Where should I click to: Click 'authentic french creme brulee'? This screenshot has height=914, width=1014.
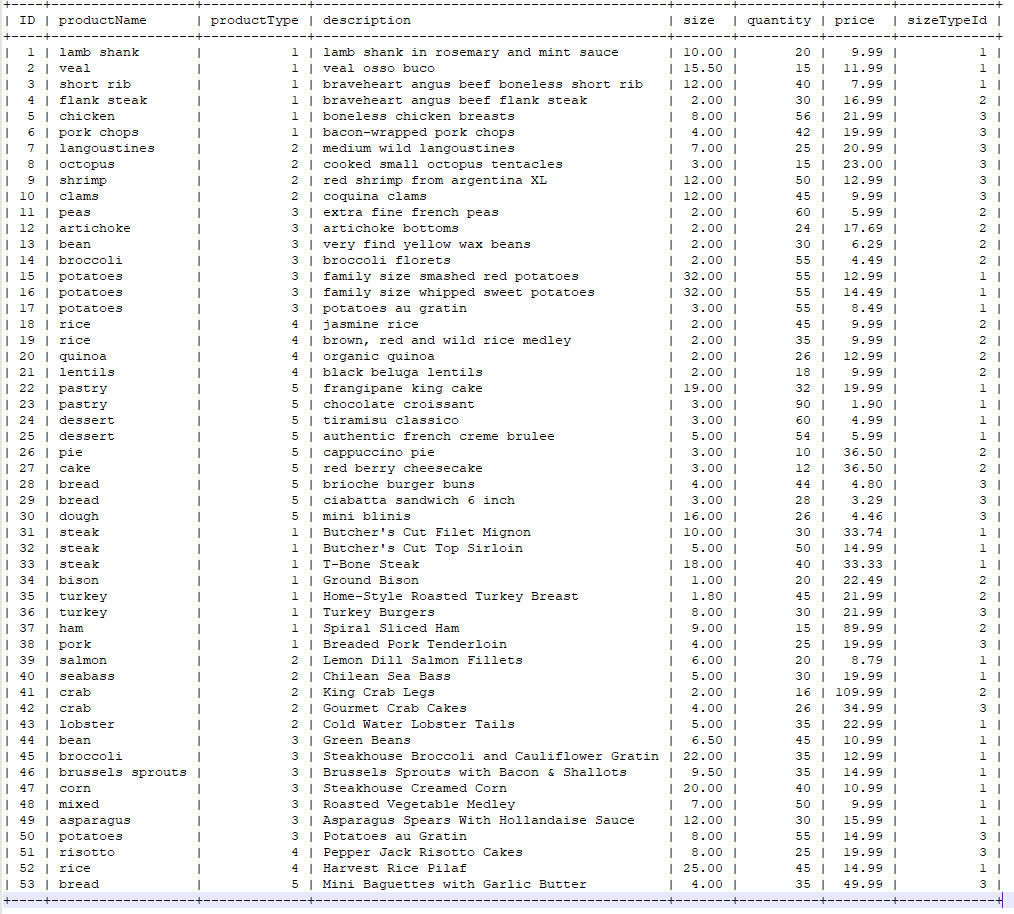click(x=438, y=437)
